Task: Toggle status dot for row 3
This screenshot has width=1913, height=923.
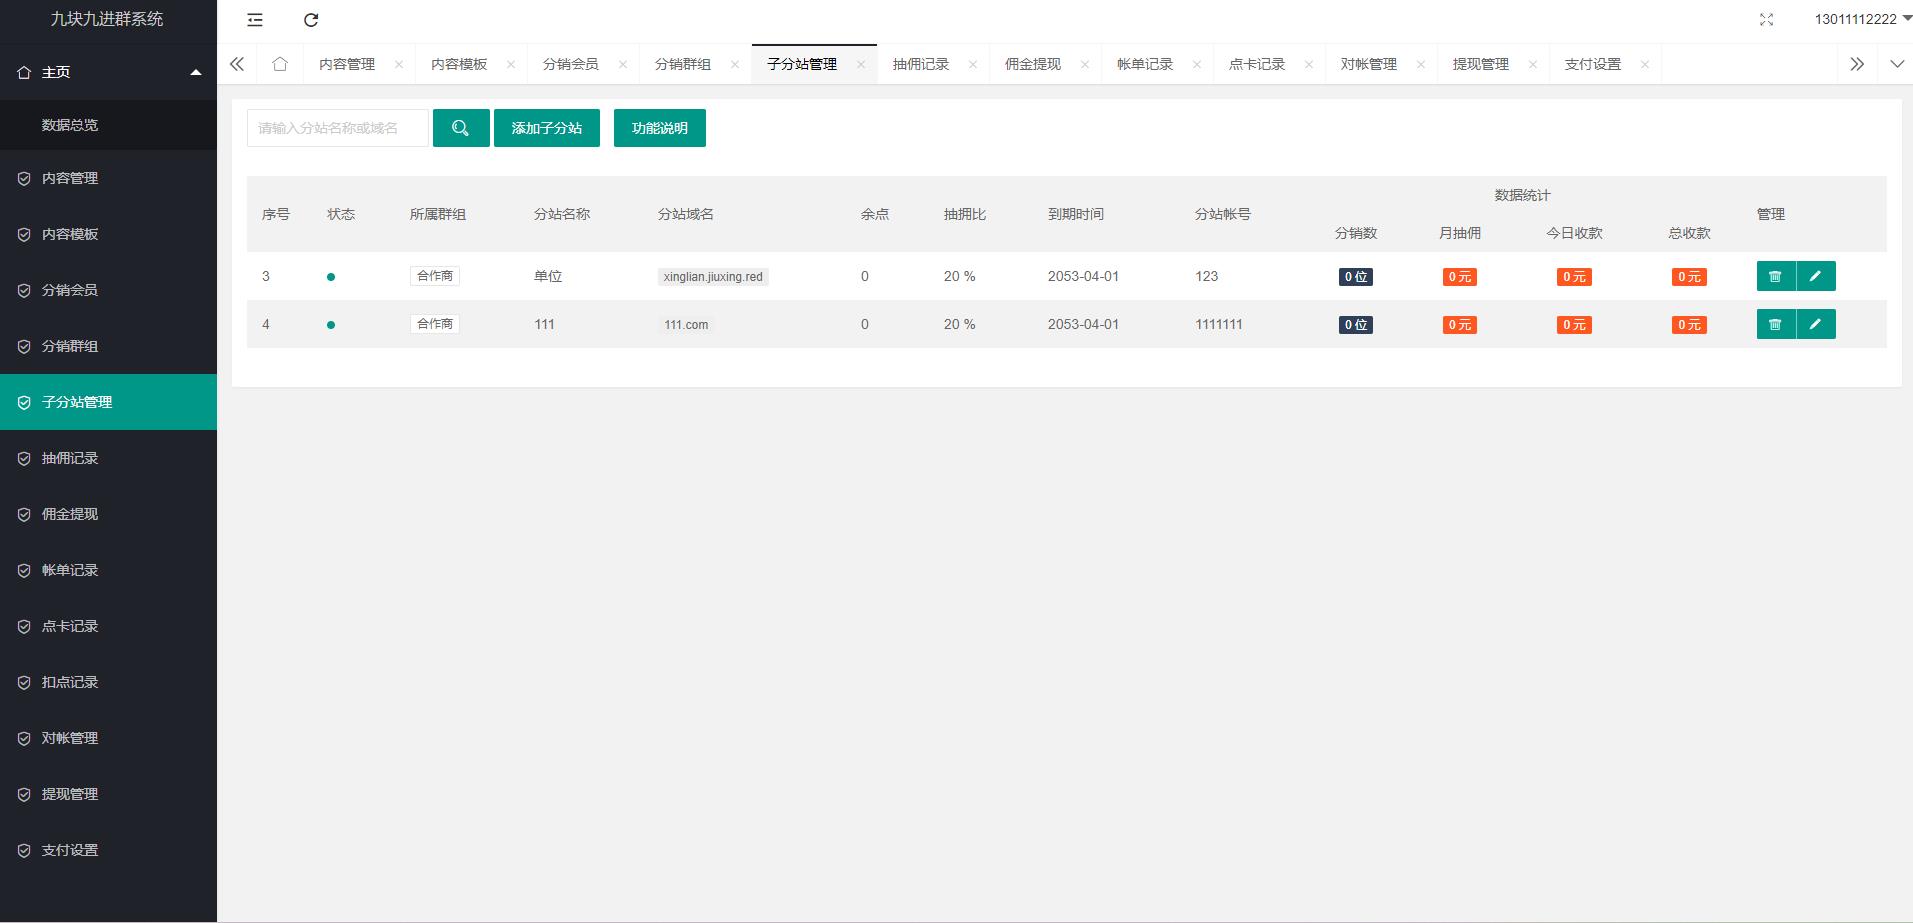Action: click(331, 277)
